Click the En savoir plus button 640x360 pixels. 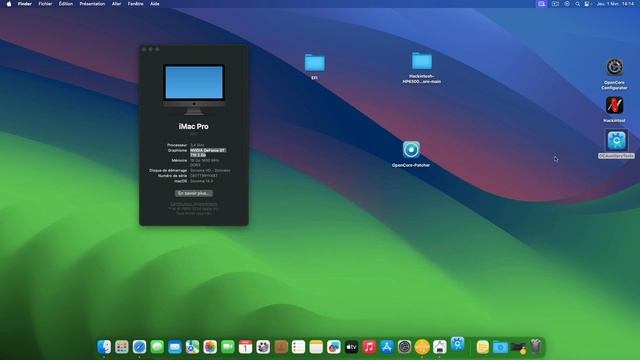click(x=194, y=193)
